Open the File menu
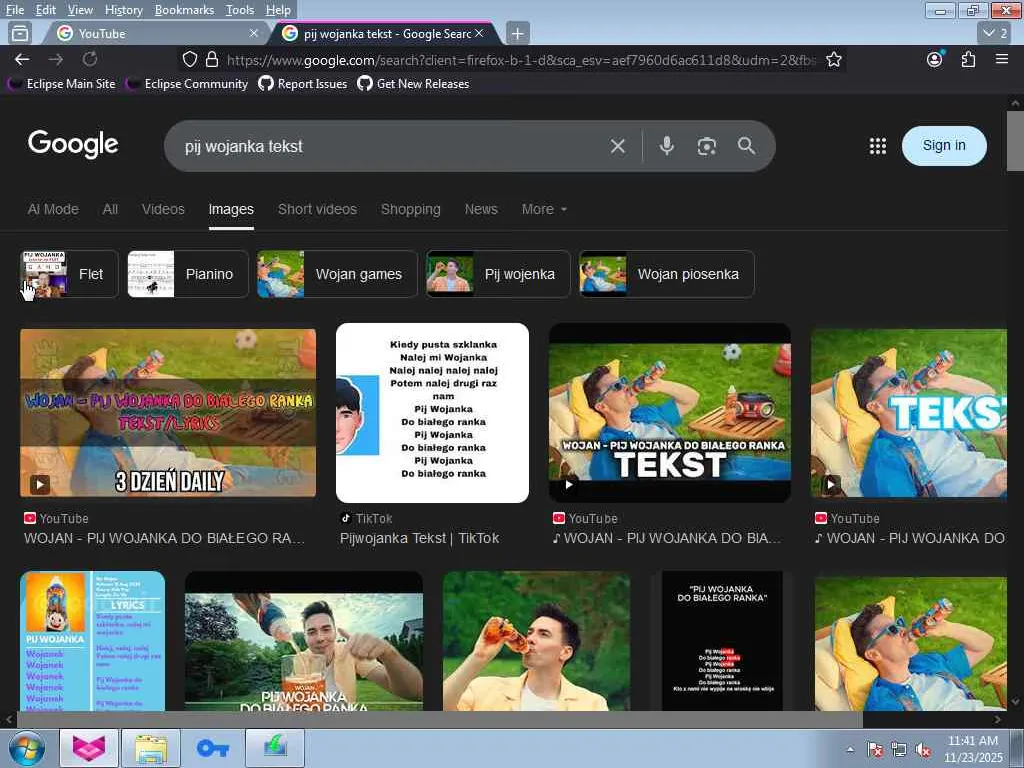The height and width of the screenshot is (768, 1024). (x=15, y=10)
